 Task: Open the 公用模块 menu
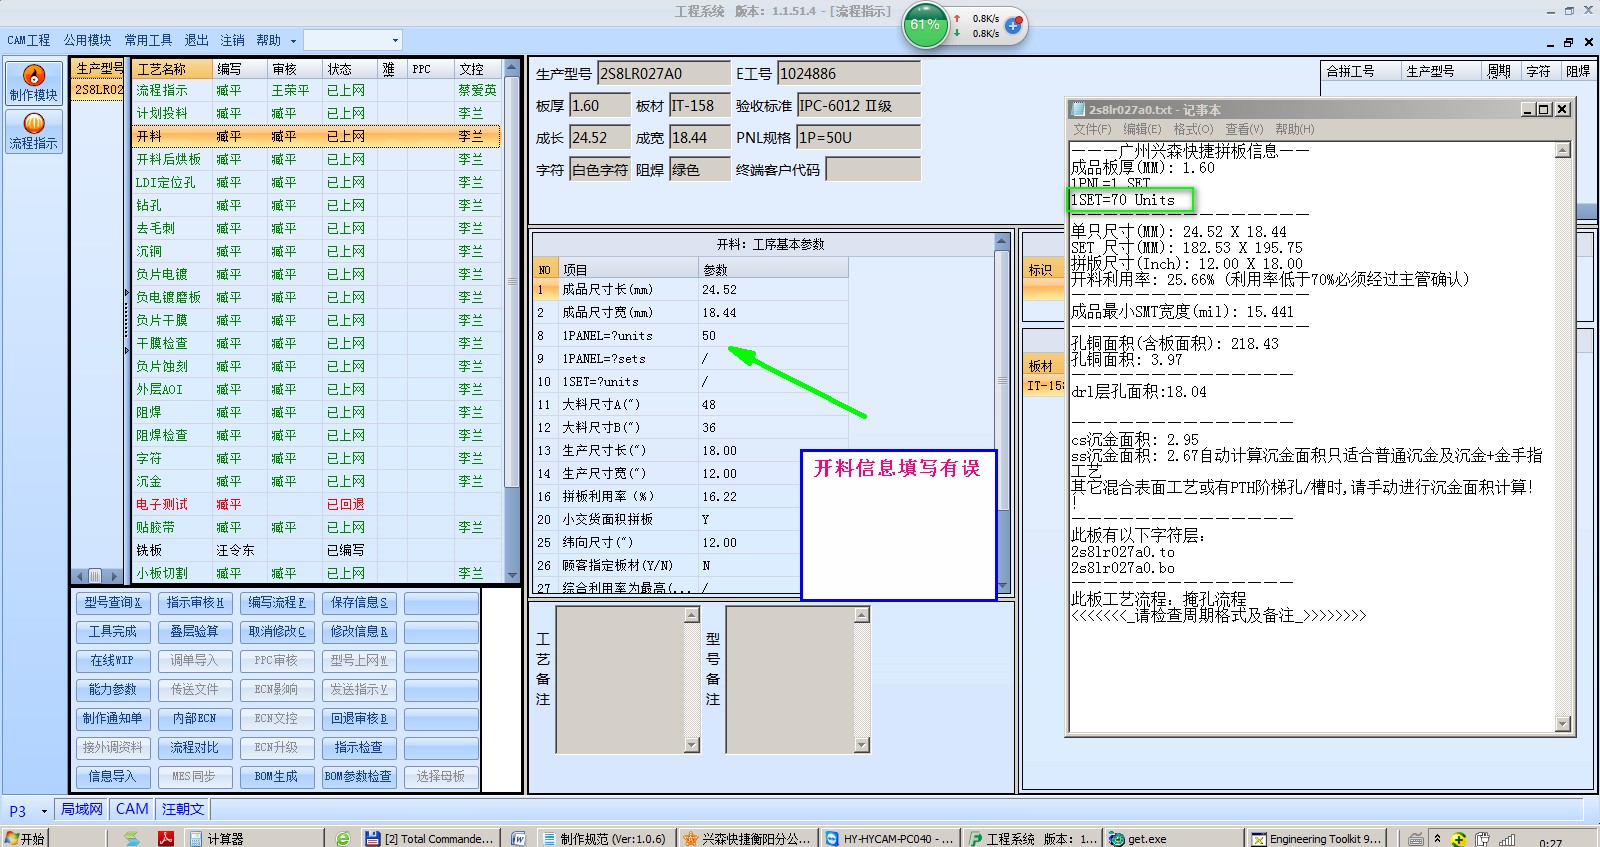[88, 40]
